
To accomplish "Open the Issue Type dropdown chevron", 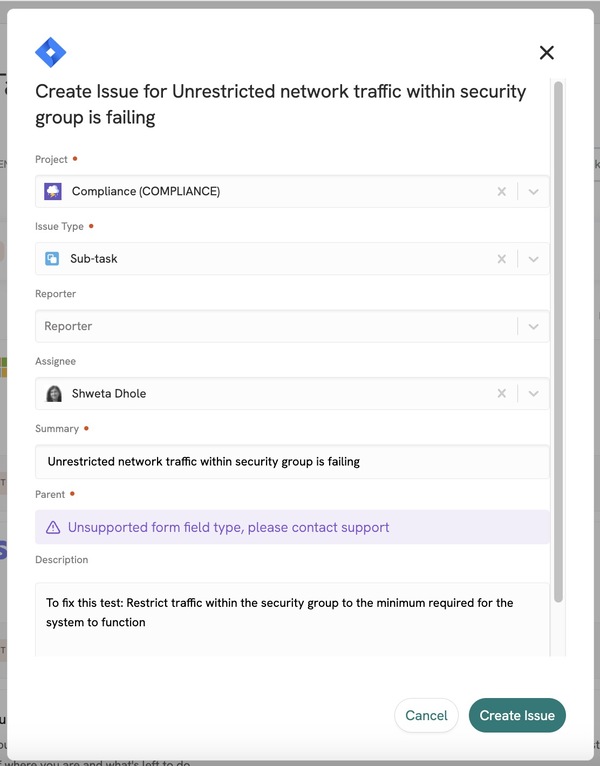I will point(533,259).
